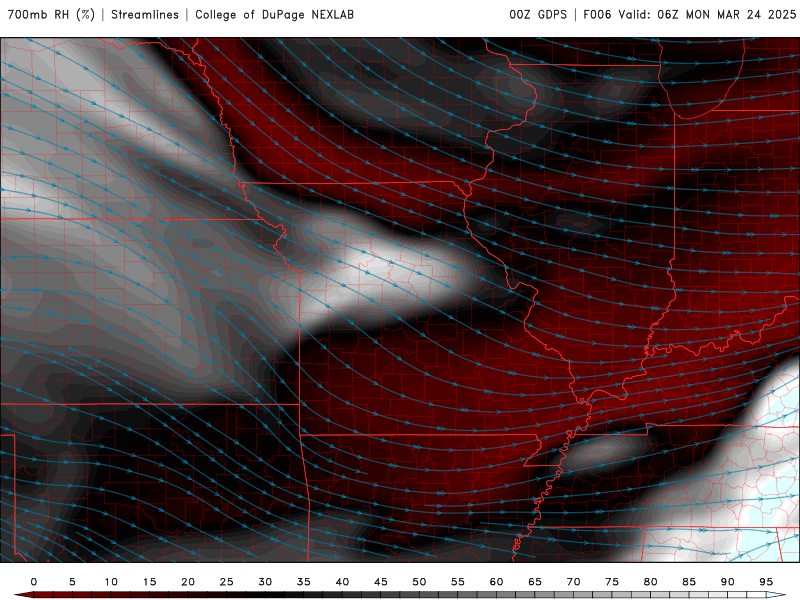800x600 pixels.
Task: Click the "F006" forecast hour text
Action: (x=597, y=14)
